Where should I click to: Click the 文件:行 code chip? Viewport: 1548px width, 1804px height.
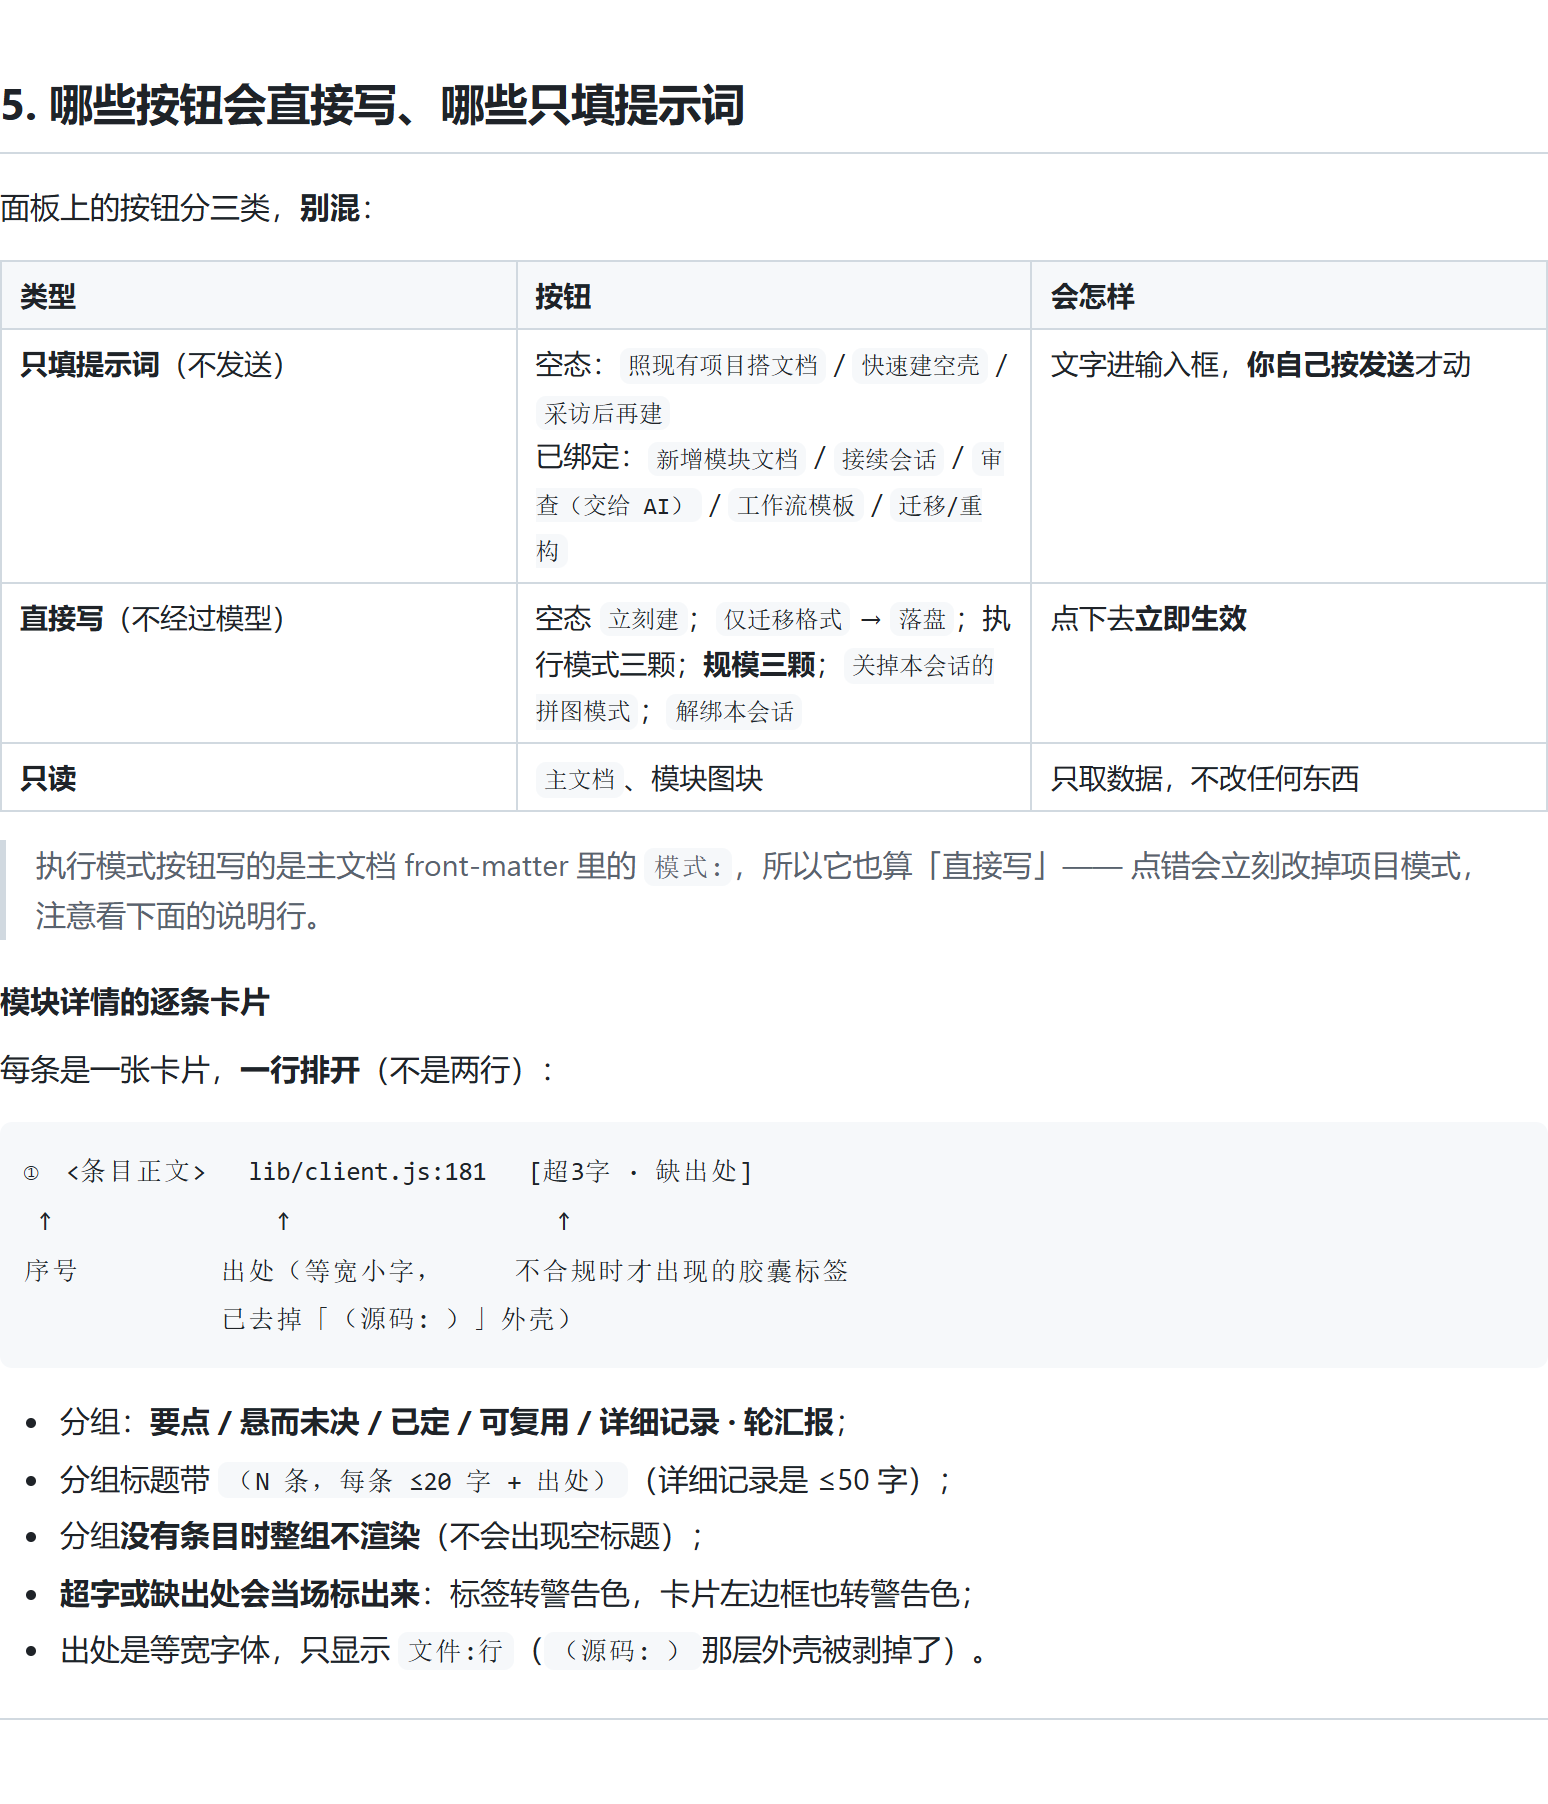click(456, 1650)
